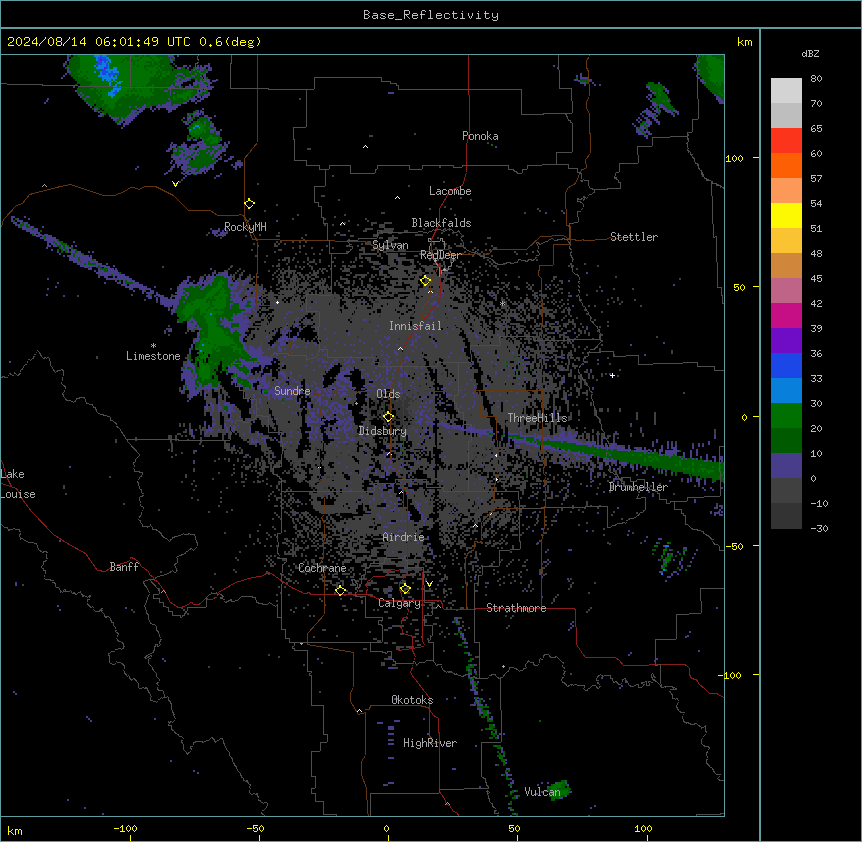862x842 pixels.
Task: Click the white plus marker west of Drumheller area
Action: click(x=612, y=375)
